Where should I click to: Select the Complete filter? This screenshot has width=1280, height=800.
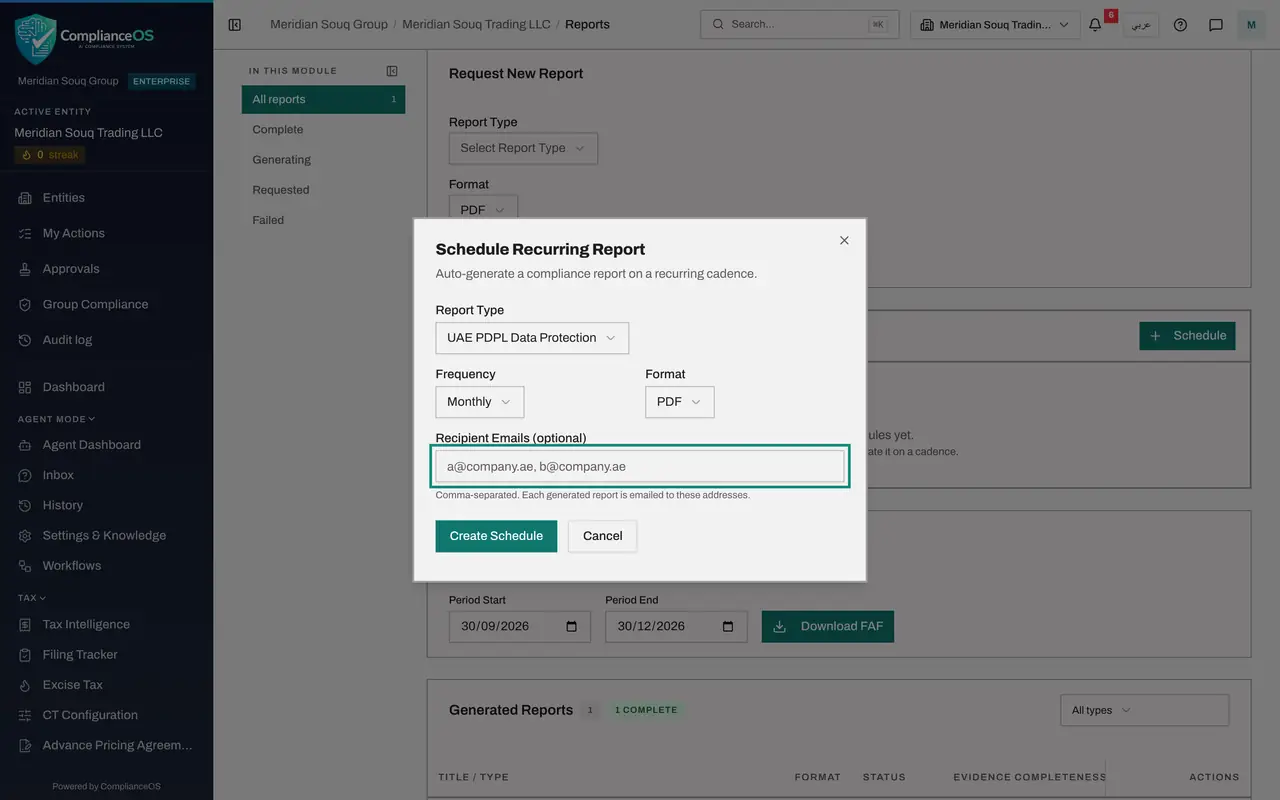(x=323, y=129)
